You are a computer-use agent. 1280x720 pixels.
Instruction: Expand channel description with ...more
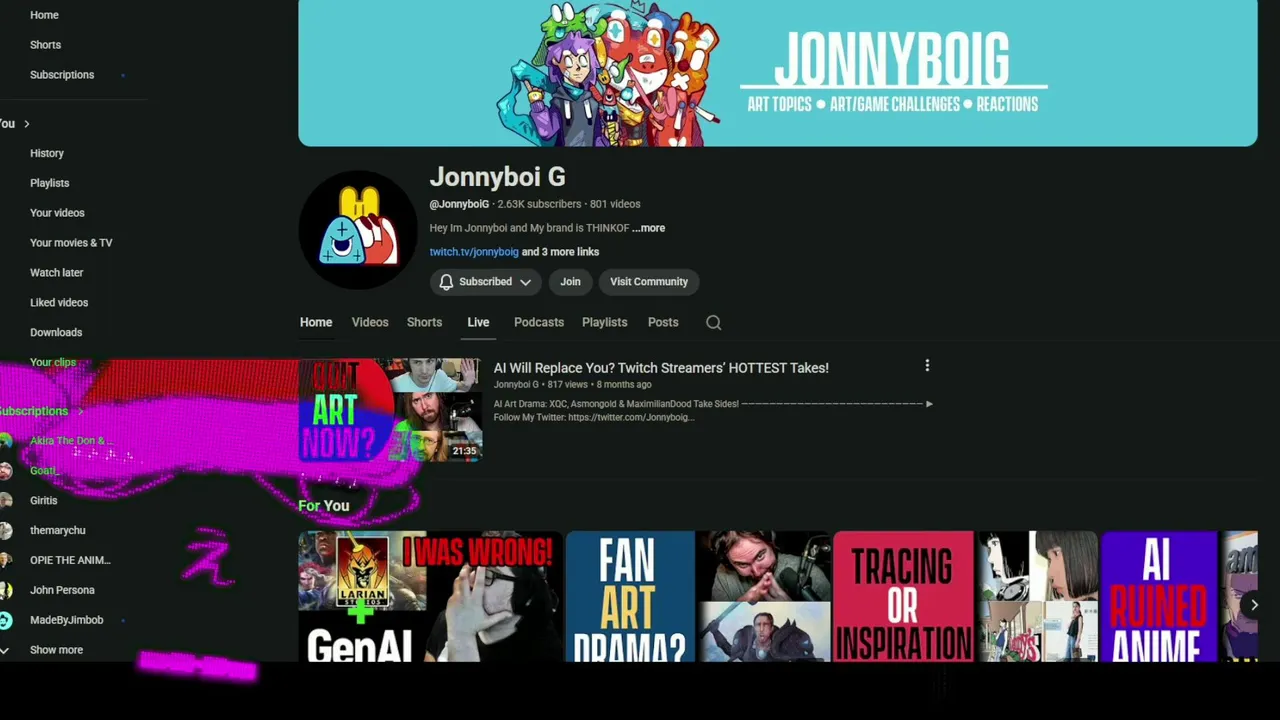[x=648, y=228]
